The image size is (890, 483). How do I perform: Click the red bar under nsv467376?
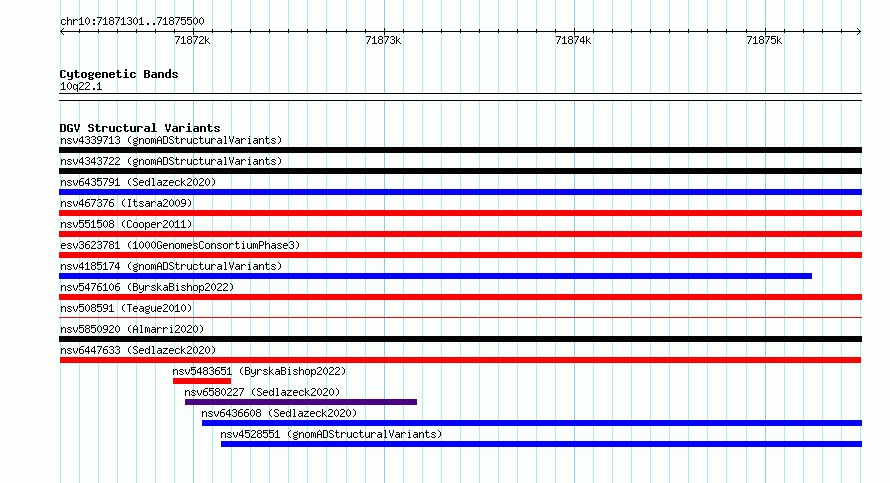pyautogui.click(x=460, y=213)
